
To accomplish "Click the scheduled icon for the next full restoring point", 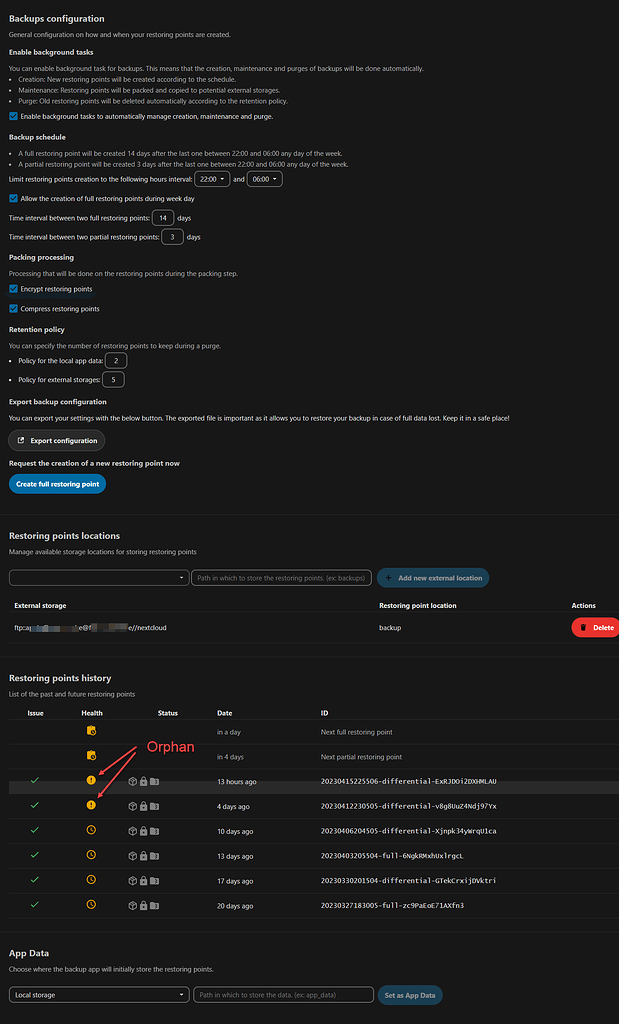I will point(91,731).
